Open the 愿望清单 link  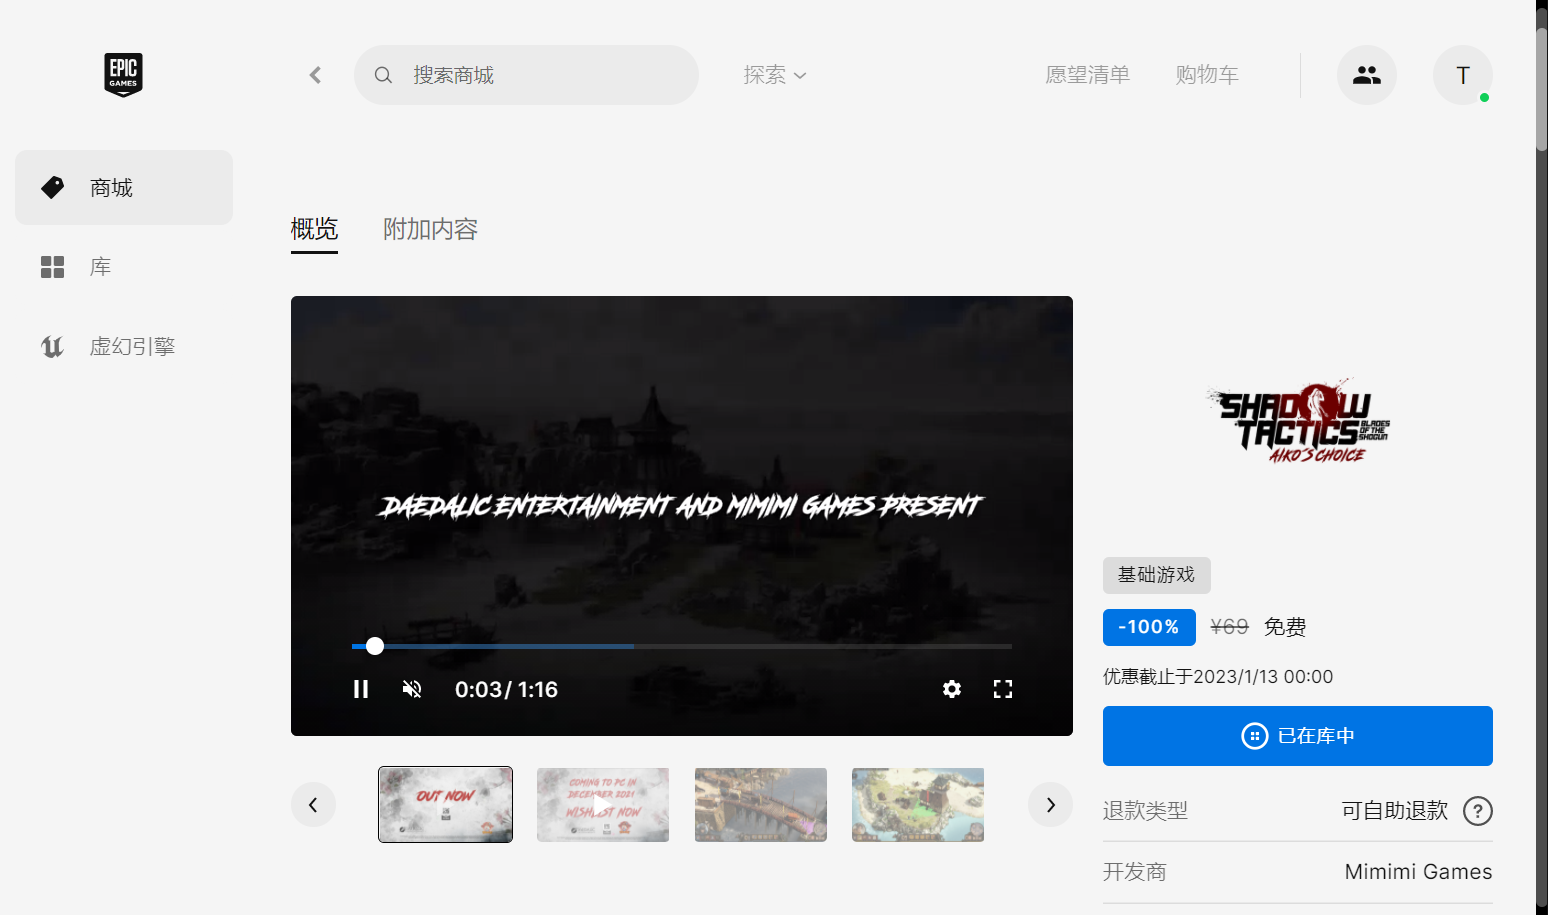(1087, 75)
